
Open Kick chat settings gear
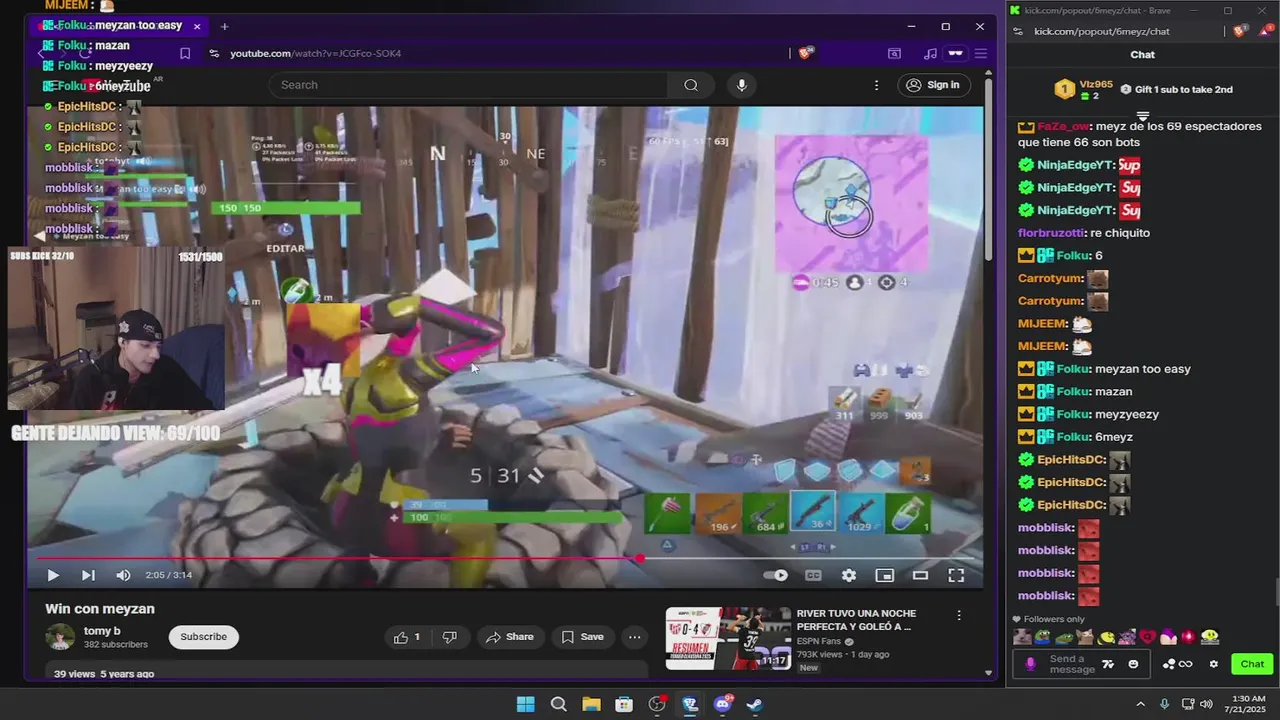tap(1214, 664)
